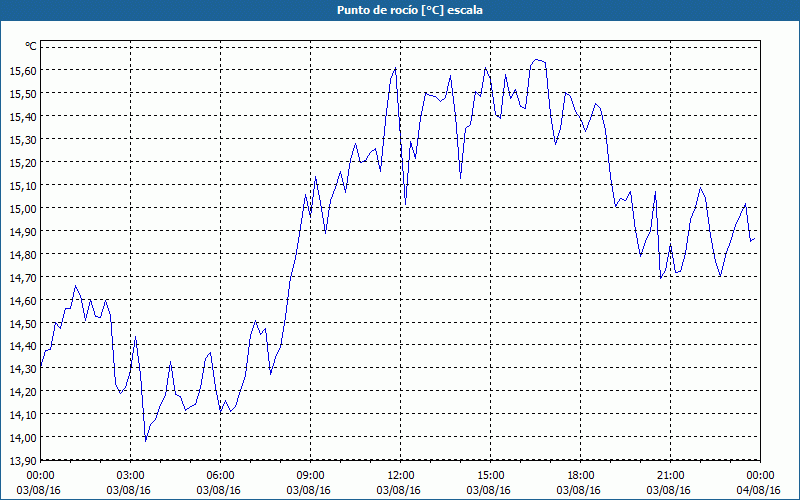The height and width of the screenshot is (500, 800).
Task: Click the 03/08/16 date under 00:00
Action: click(x=38, y=490)
